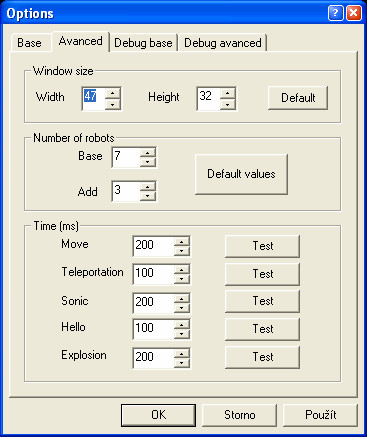The image size is (367, 437).
Task: Increase the Height value with up arrow
Action: [228, 93]
